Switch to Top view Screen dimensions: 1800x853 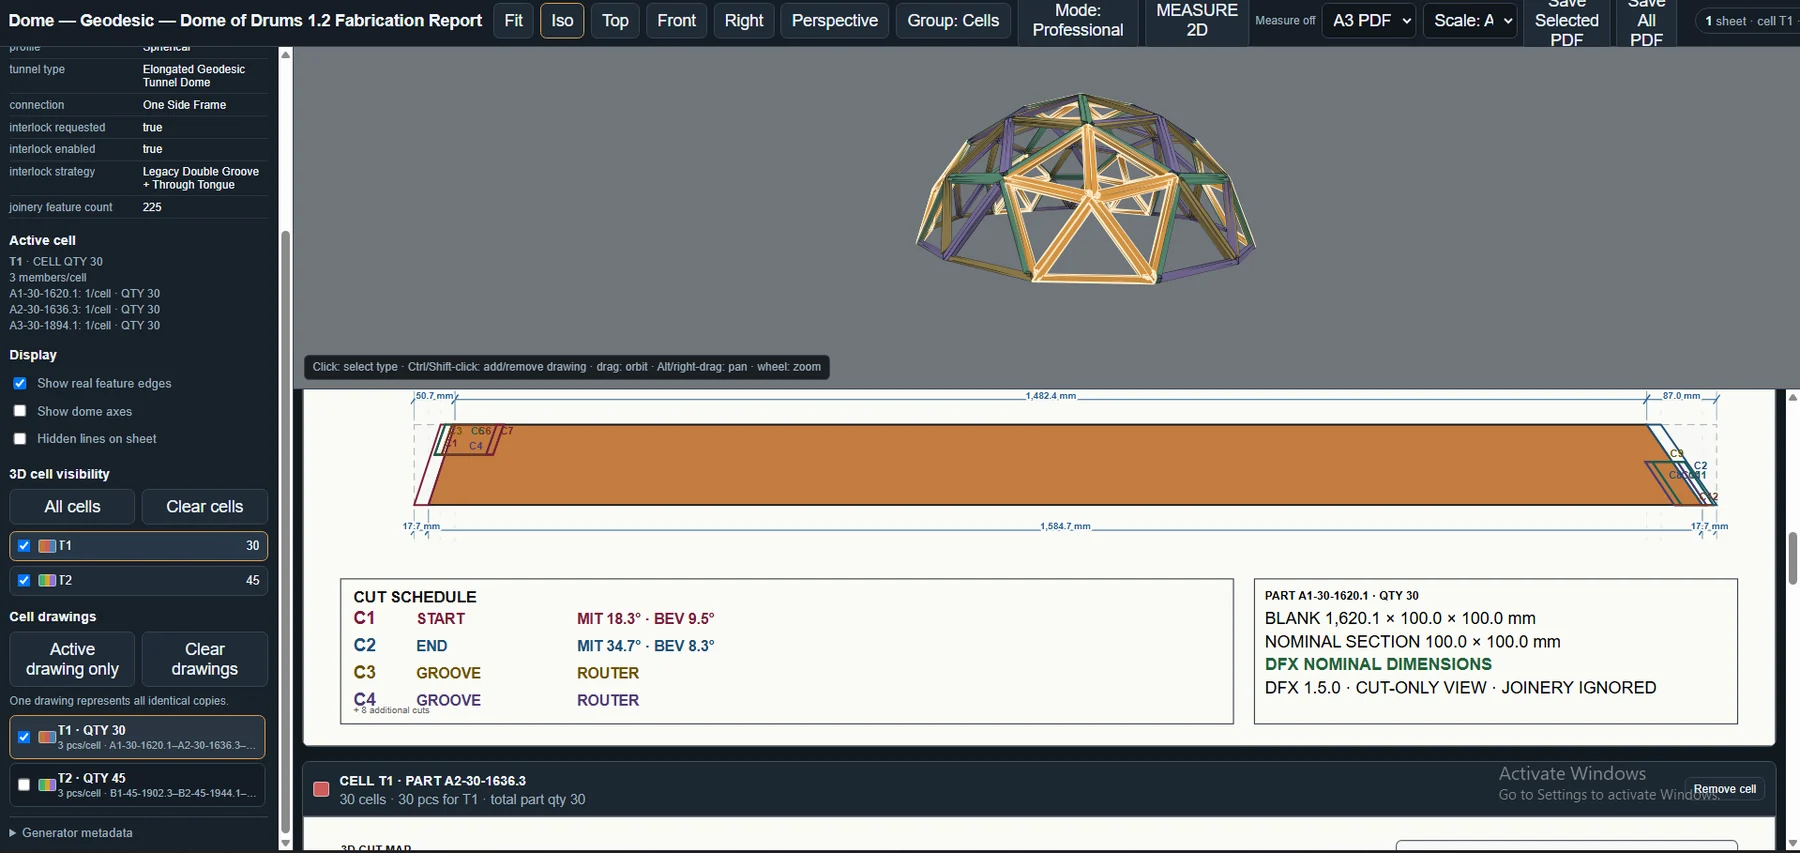click(x=615, y=20)
